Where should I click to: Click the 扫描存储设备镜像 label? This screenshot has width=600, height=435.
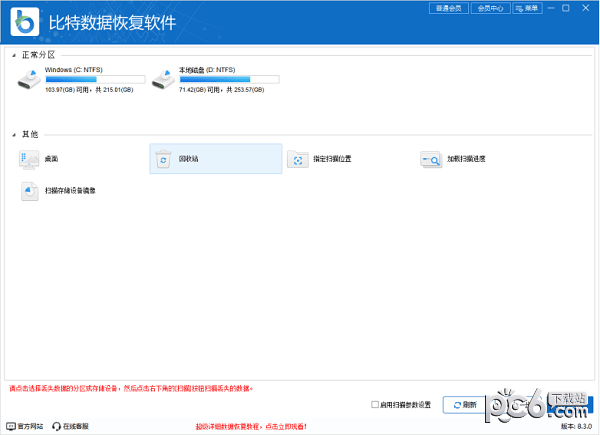[x=70, y=191]
